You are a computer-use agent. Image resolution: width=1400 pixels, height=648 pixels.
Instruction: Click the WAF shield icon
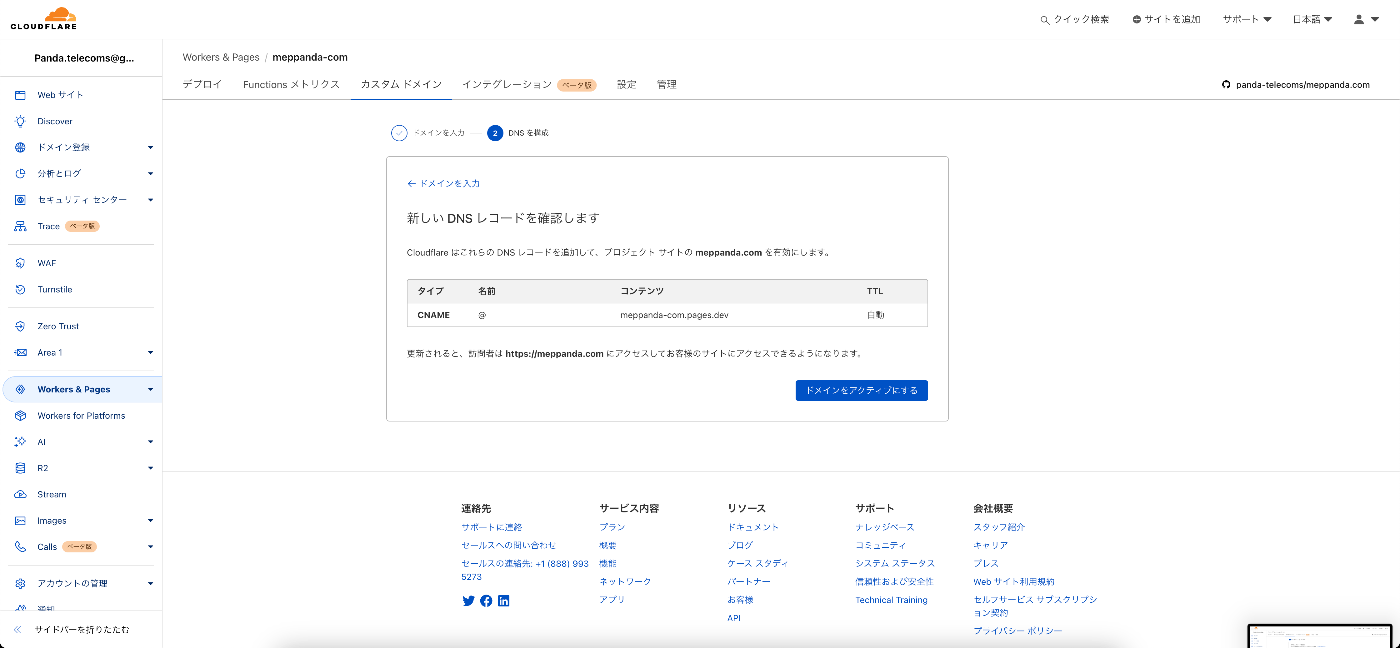click(20, 263)
